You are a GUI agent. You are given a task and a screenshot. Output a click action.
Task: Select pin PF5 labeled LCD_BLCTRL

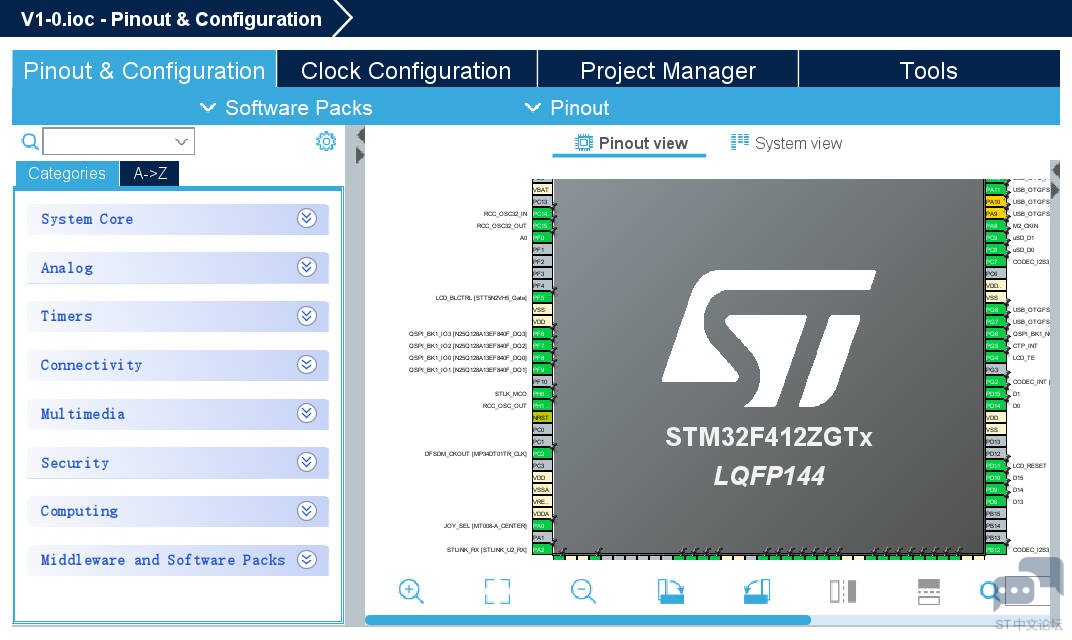tap(541, 297)
